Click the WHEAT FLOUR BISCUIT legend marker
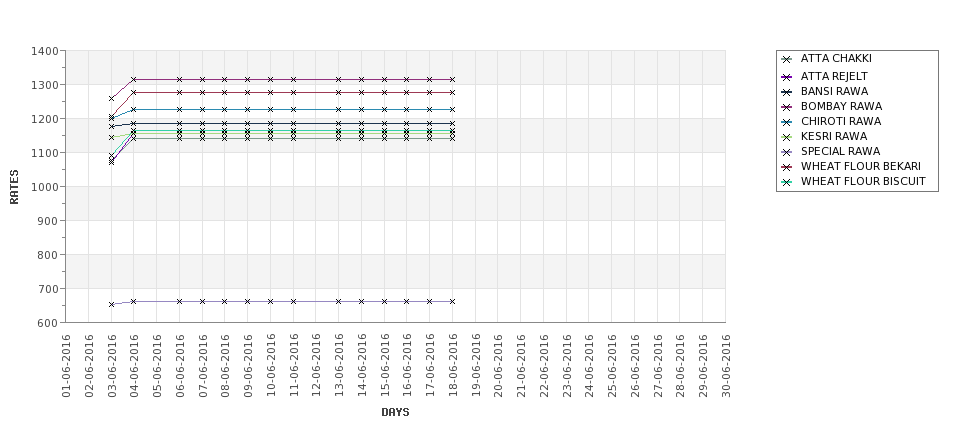This screenshot has height=429, width=975. pyautogui.click(x=787, y=183)
